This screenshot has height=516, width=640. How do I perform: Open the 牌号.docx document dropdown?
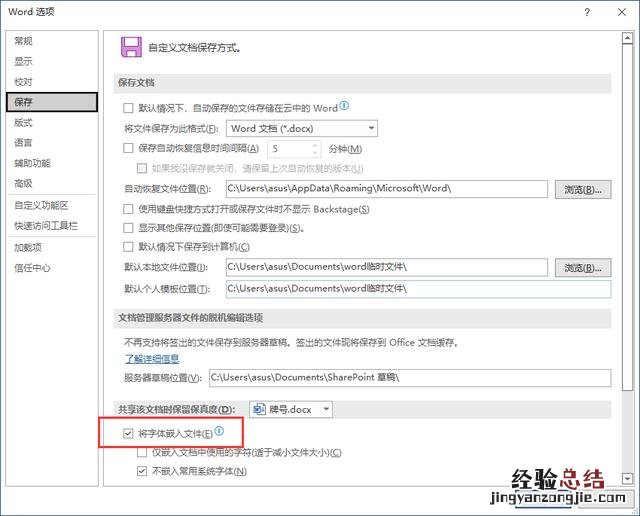(291, 409)
